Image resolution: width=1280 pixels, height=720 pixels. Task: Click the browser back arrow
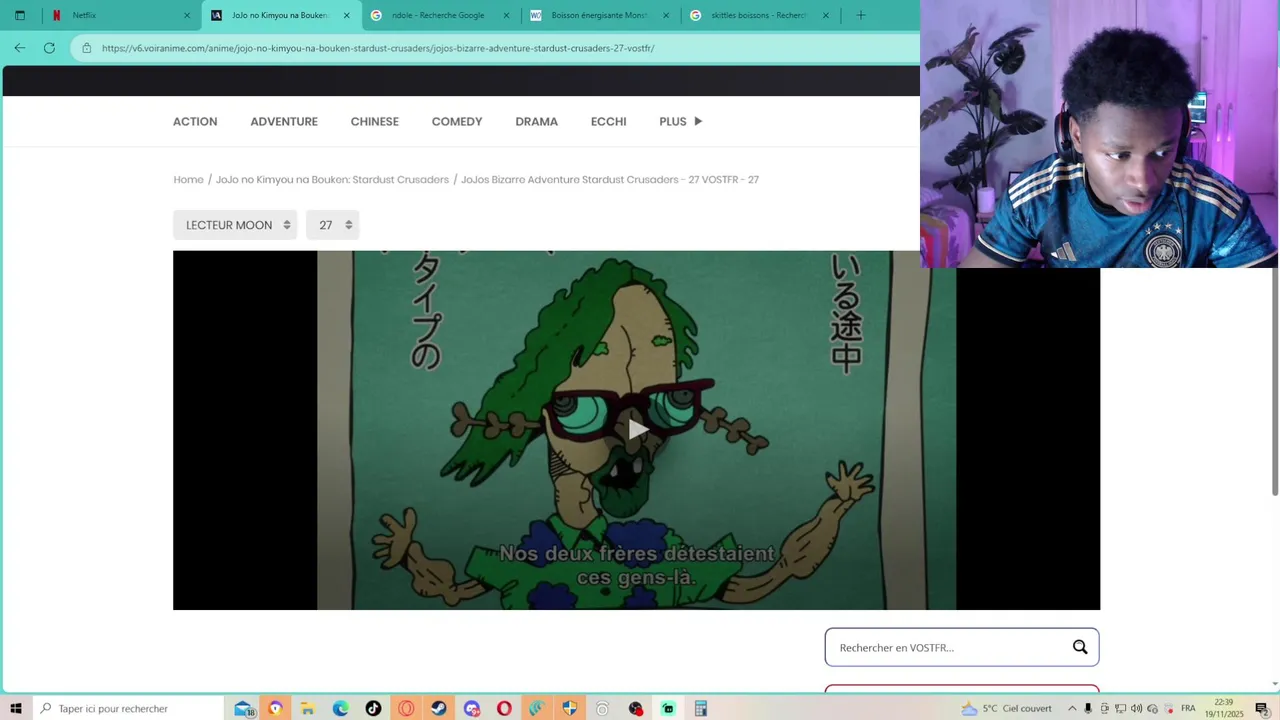point(20,48)
